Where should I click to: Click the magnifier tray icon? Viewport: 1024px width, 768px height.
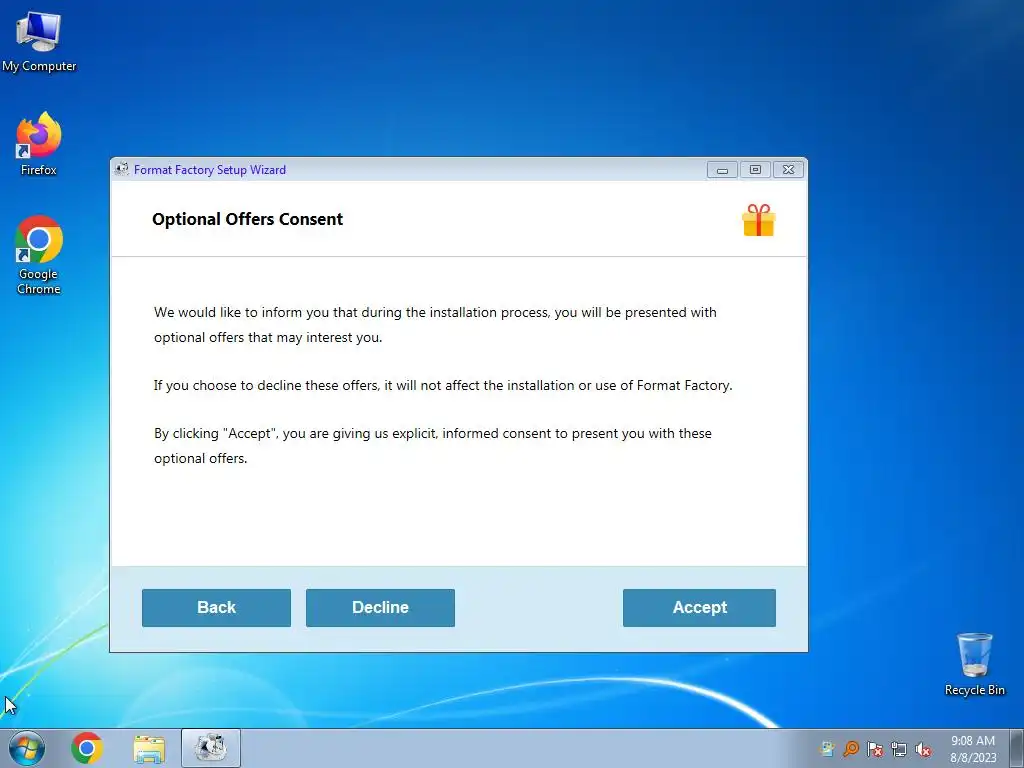tap(851, 749)
